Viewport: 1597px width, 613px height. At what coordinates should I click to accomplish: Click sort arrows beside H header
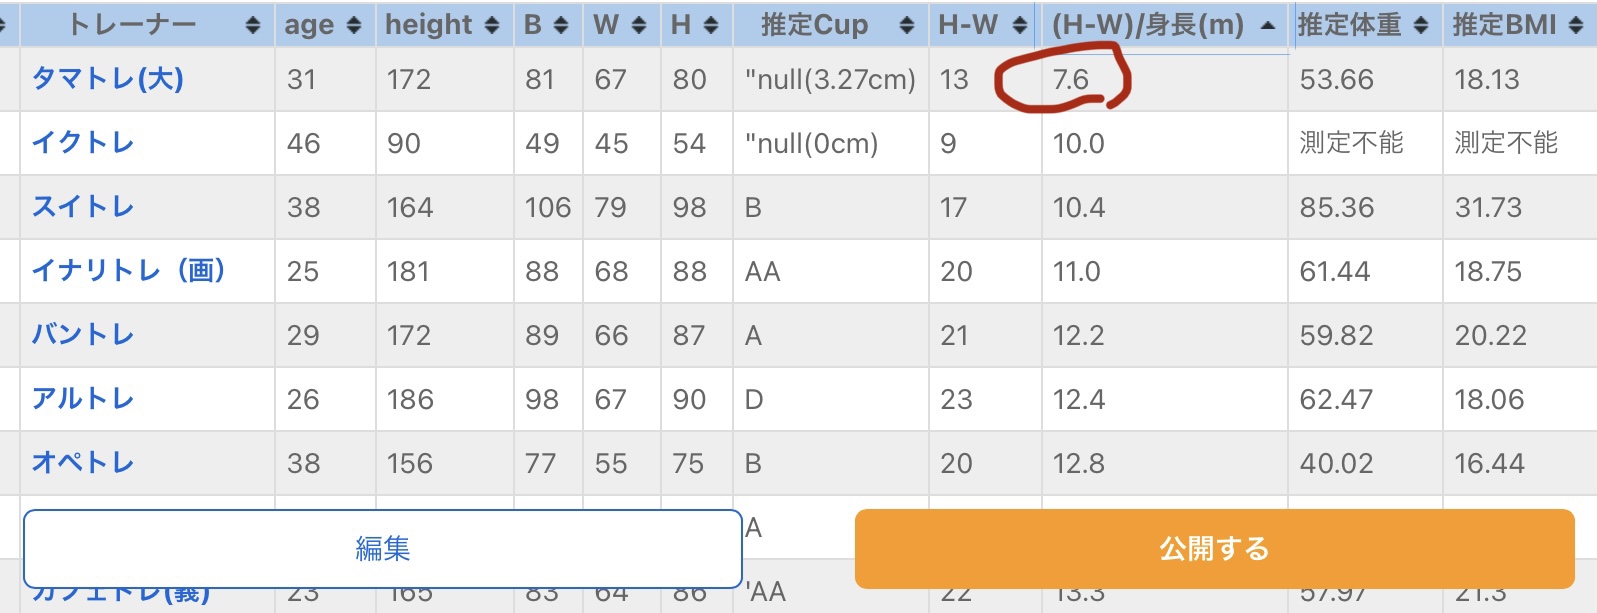click(x=711, y=25)
